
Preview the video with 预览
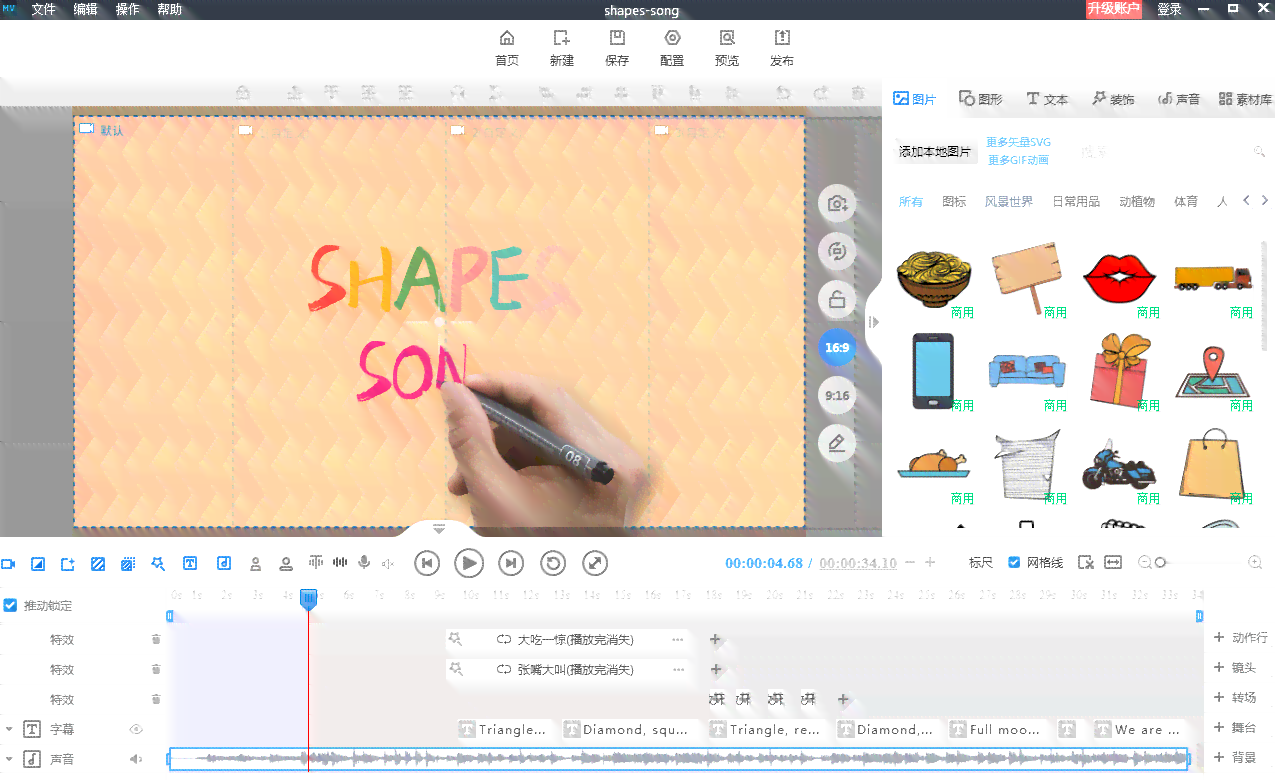click(727, 47)
